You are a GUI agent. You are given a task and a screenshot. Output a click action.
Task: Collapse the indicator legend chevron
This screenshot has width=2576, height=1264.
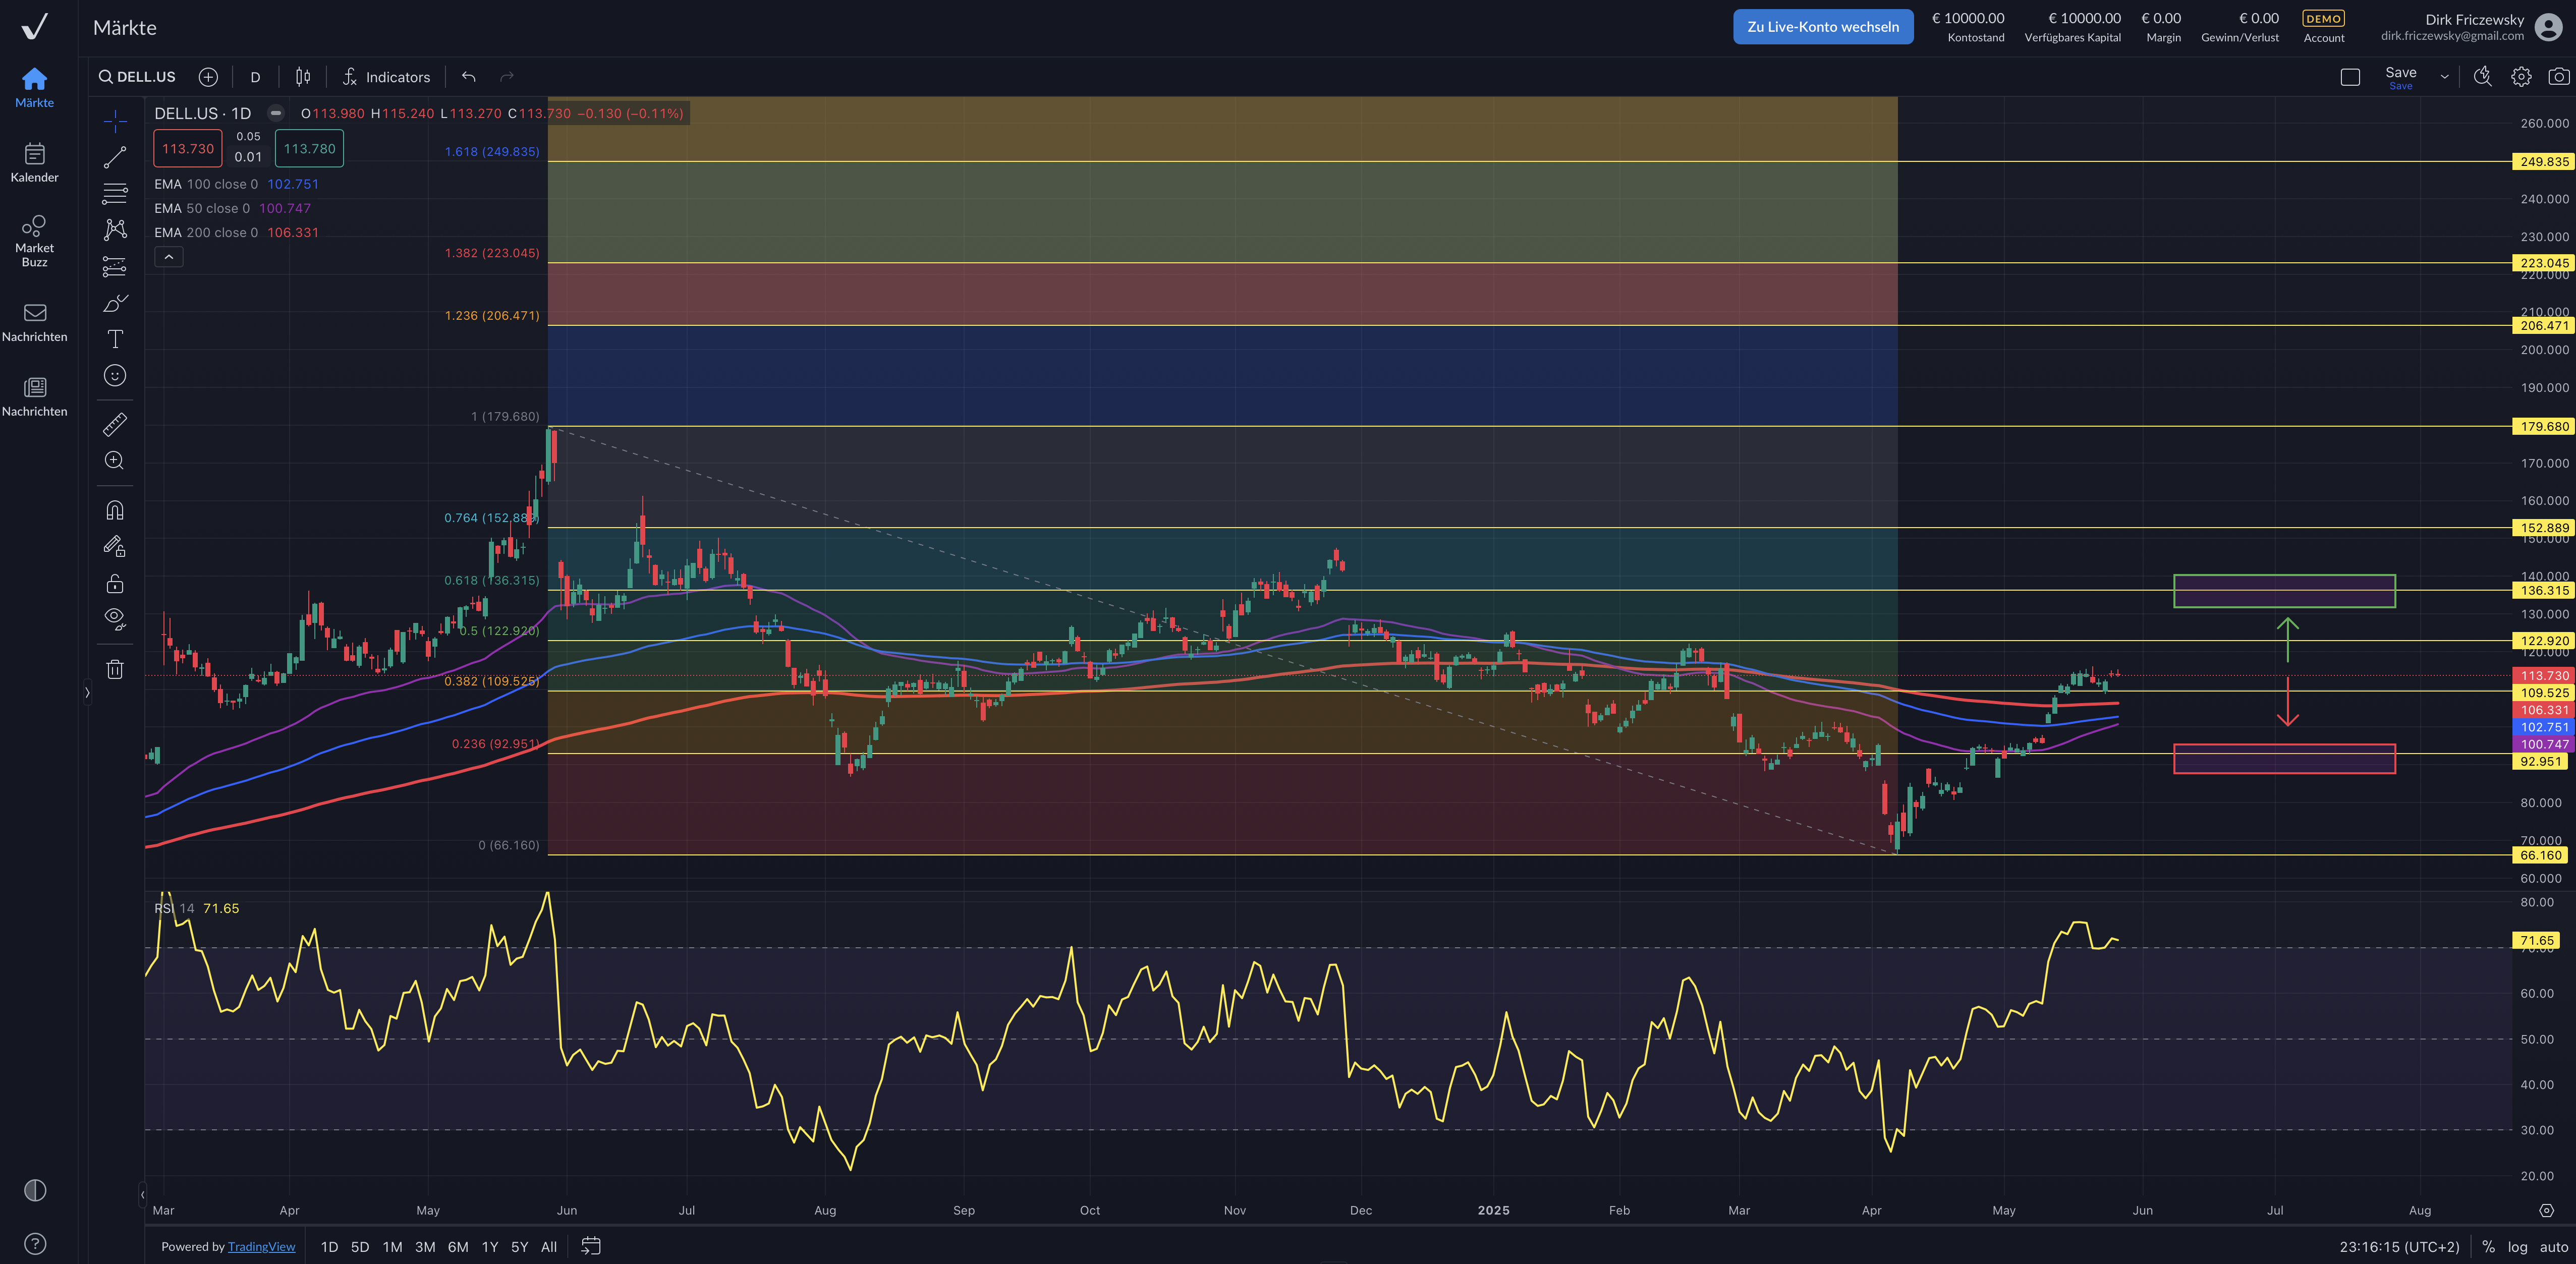169,257
